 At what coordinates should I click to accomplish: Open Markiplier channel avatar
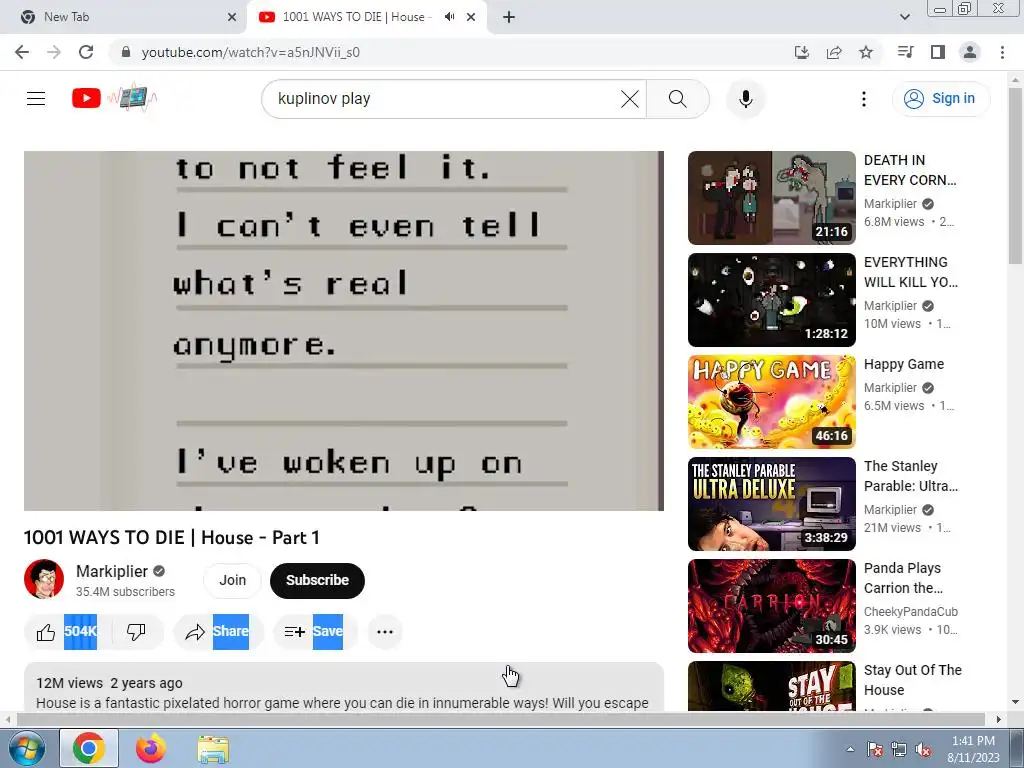coord(44,579)
